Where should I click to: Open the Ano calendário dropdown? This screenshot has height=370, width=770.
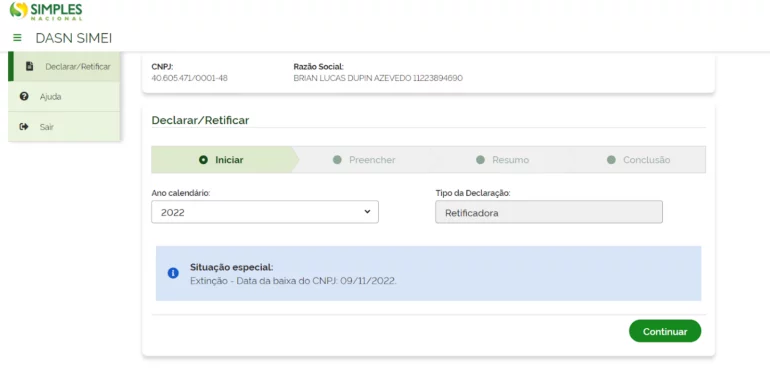click(x=265, y=212)
